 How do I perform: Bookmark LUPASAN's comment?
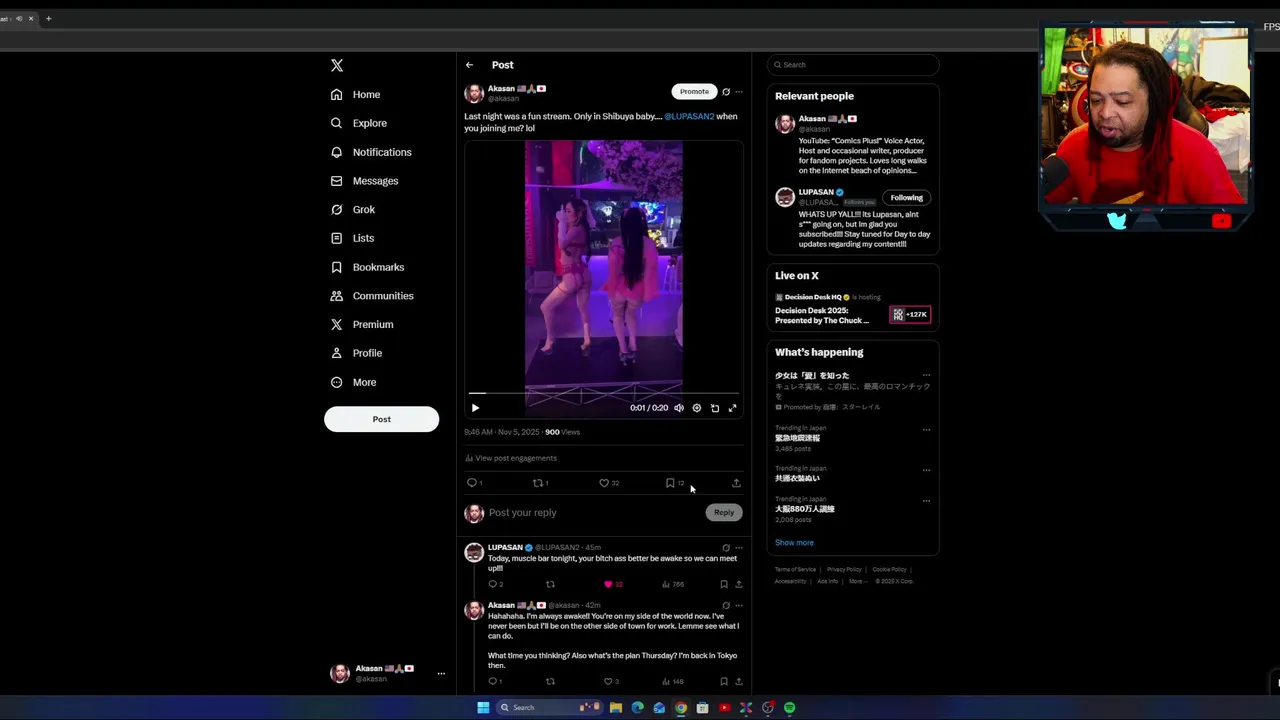coord(724,584)
